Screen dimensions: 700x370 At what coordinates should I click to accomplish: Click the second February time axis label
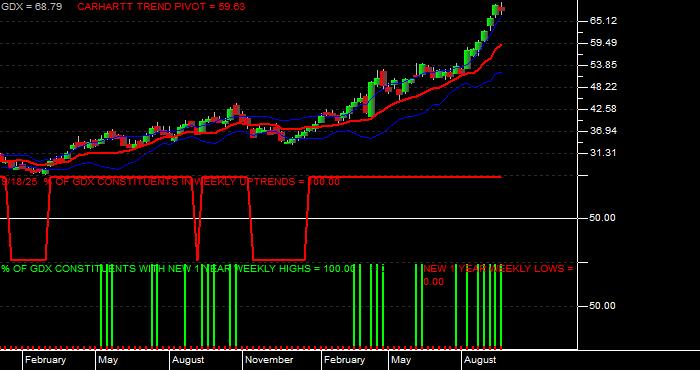tap(345, 360)
